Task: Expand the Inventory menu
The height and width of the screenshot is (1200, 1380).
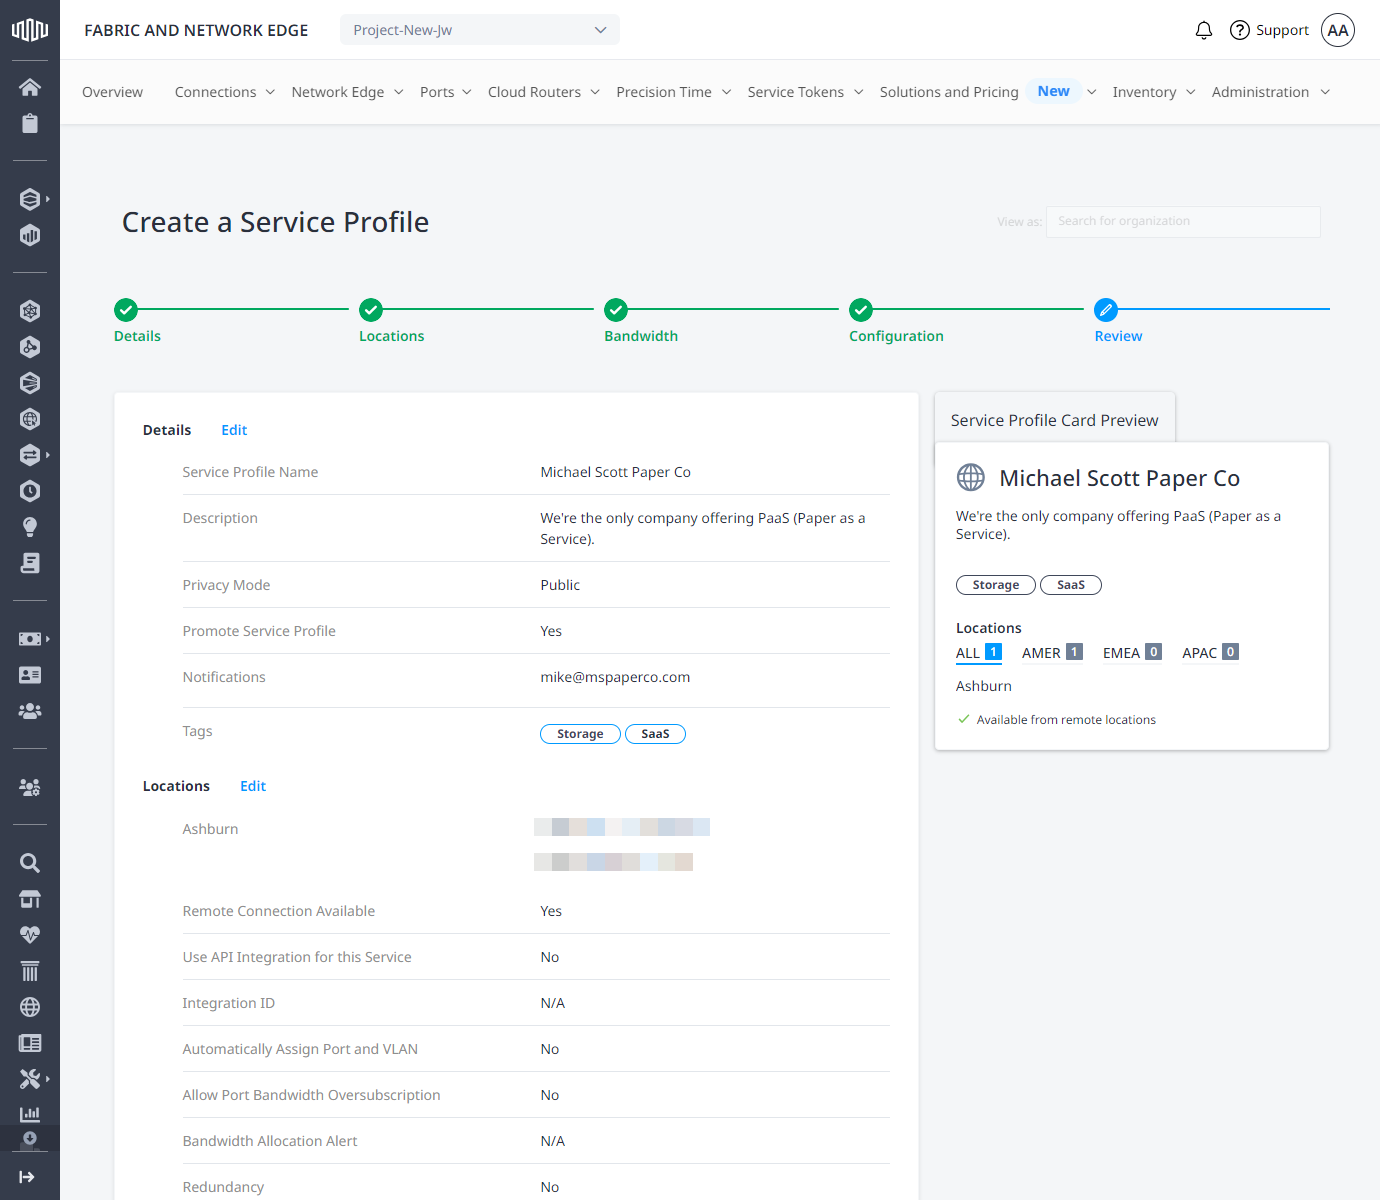Action: click(x=1154, y=92)
